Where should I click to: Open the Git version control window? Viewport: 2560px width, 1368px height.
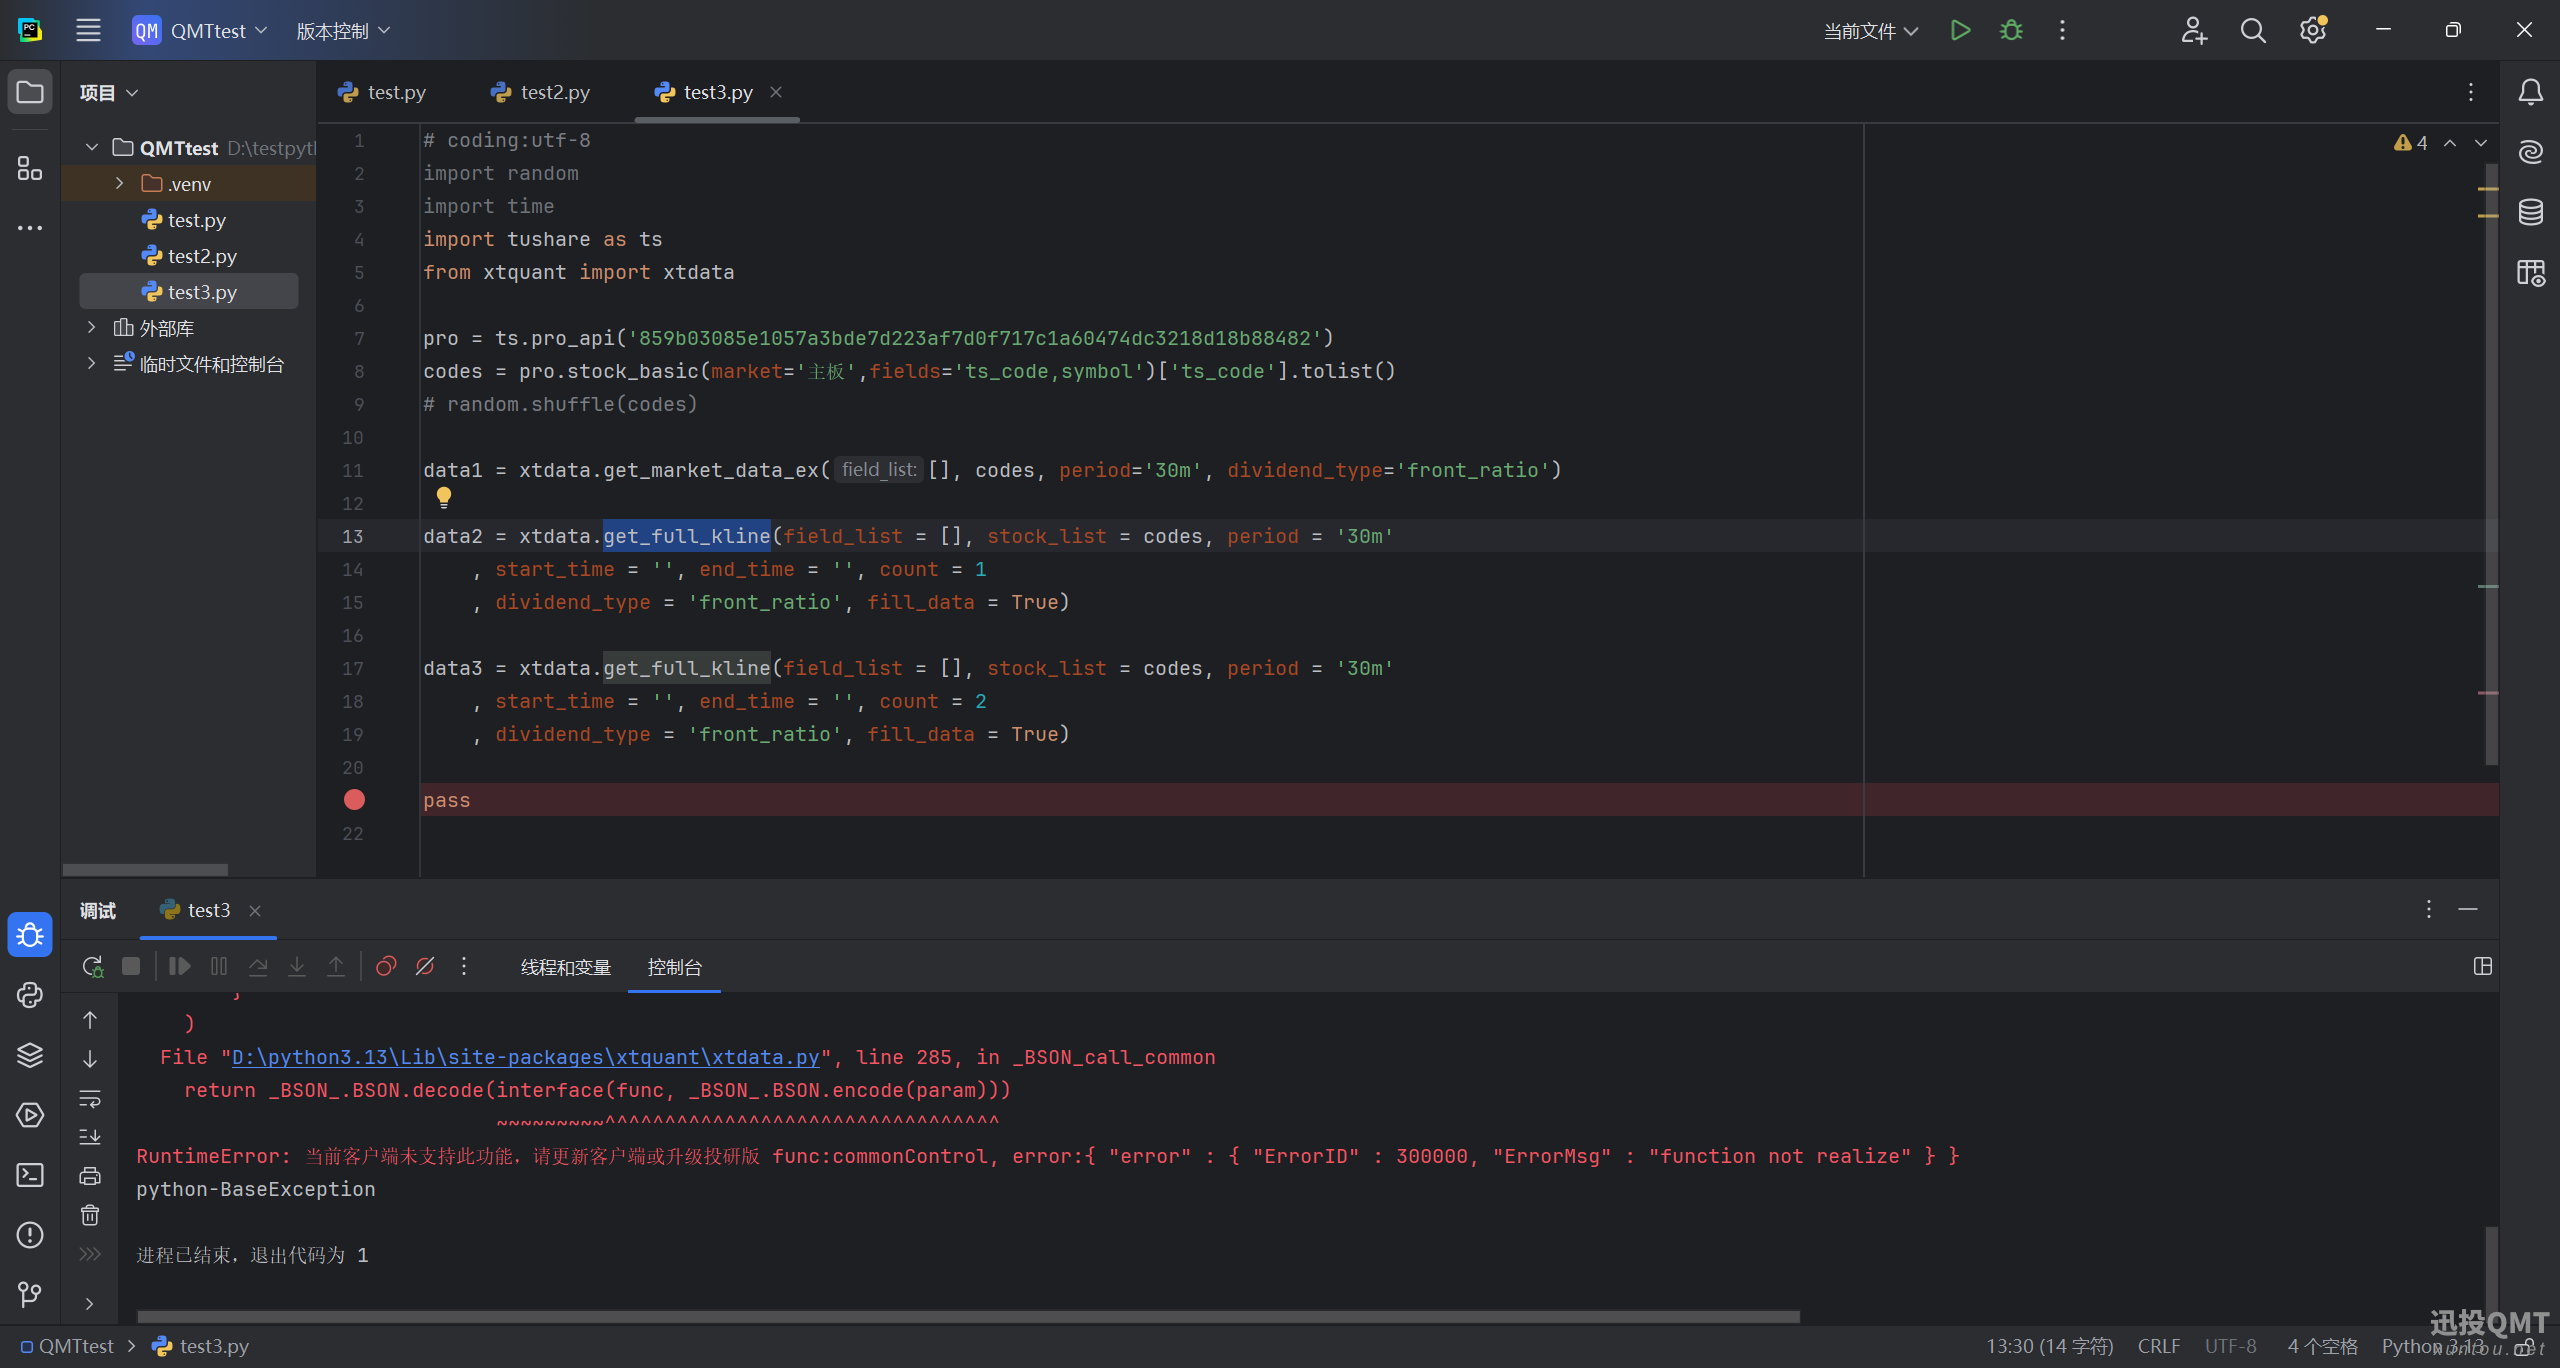pos(30,1295)
